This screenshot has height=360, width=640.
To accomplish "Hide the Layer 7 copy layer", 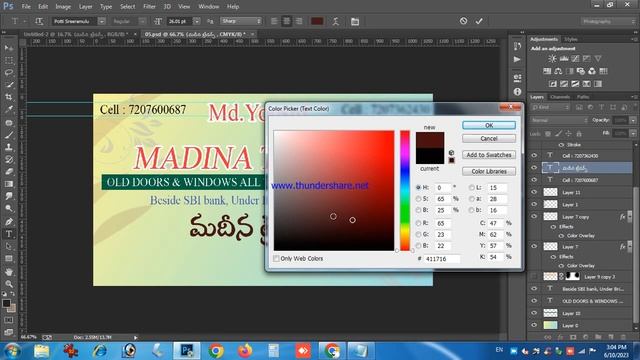I will [x=534, y=216].
